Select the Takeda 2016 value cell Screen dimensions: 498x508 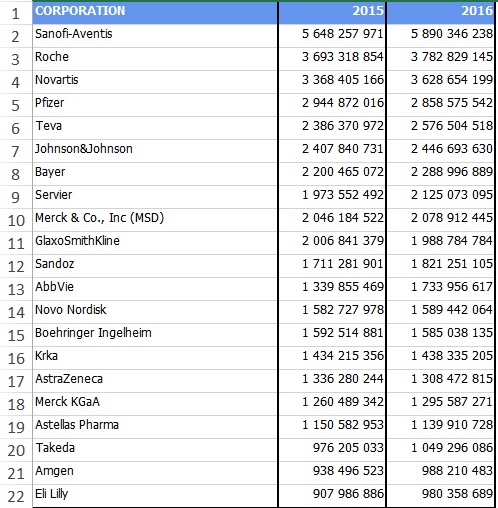point(441,450)
